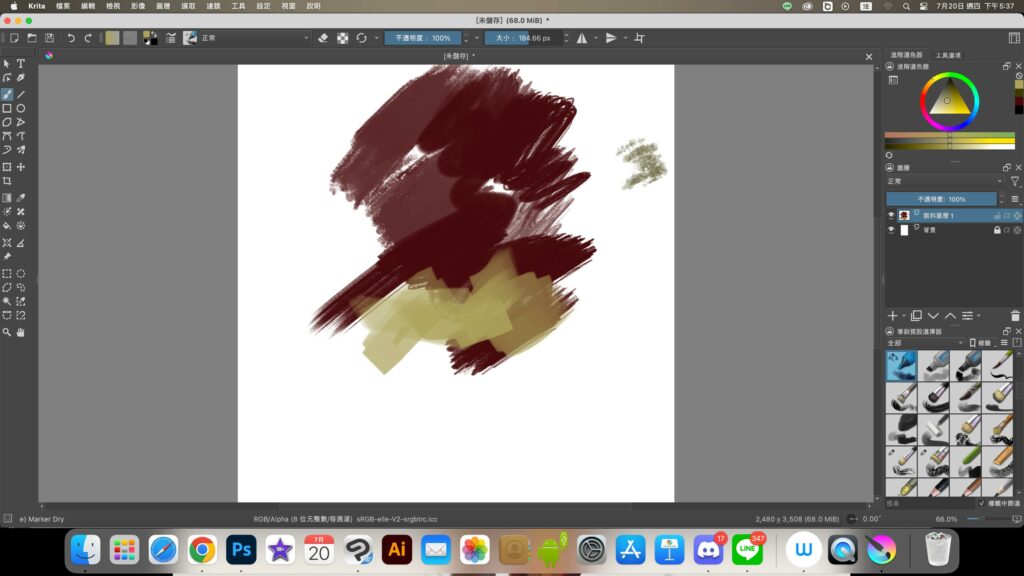
Task: Click the brush size field in toolbar
Action: (522, 38)
